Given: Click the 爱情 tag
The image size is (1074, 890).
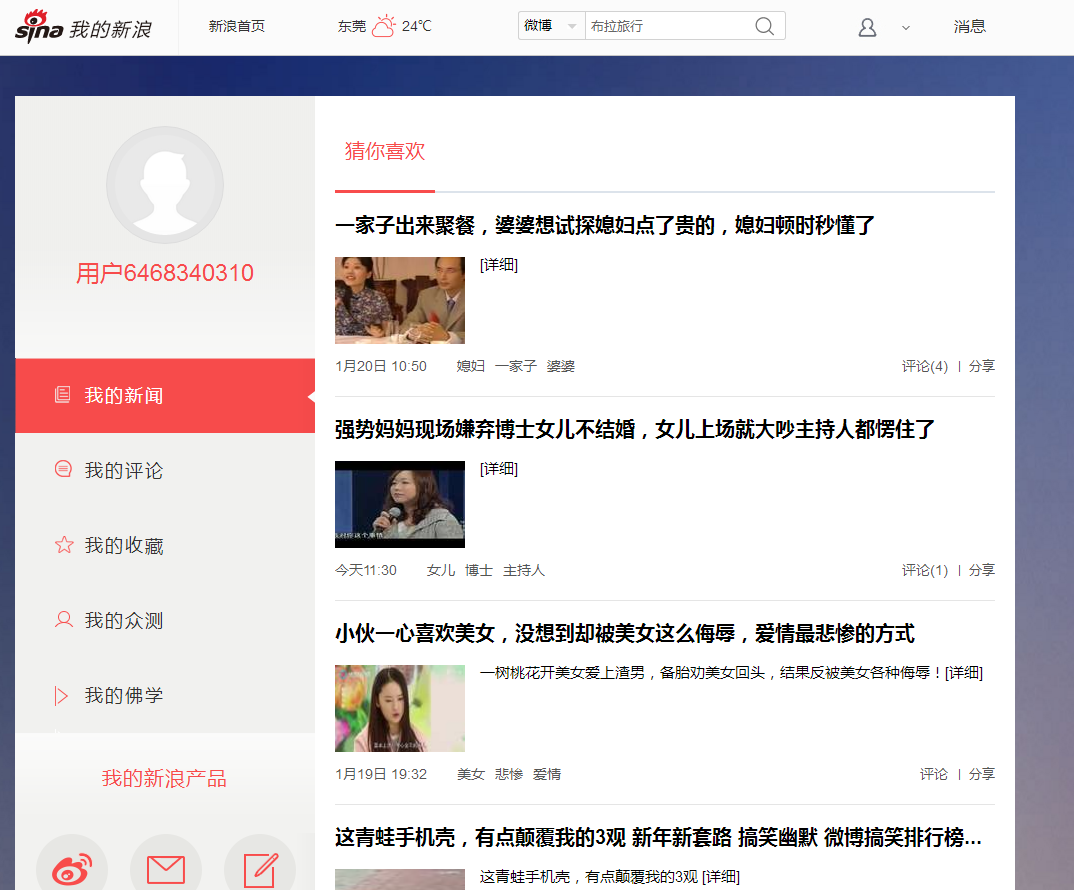Looking at the screenshot, I should pyautogui.click(x=547, y=774).
